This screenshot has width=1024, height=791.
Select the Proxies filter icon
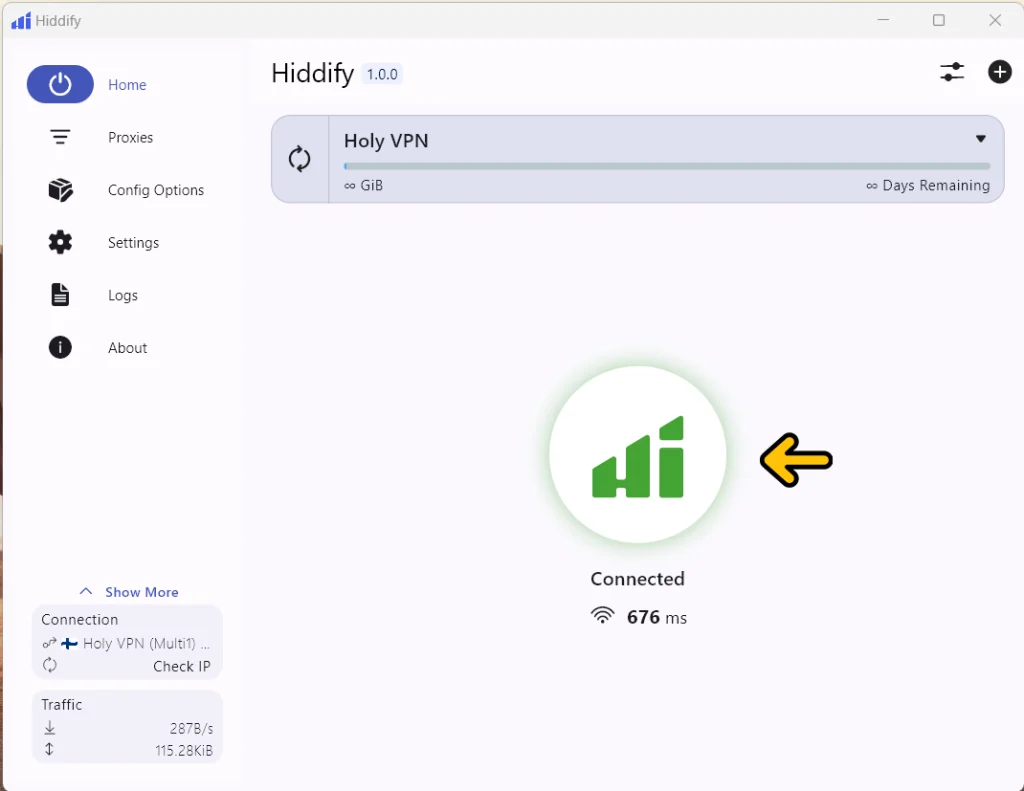pyautogui.click(x=60, y=137)
